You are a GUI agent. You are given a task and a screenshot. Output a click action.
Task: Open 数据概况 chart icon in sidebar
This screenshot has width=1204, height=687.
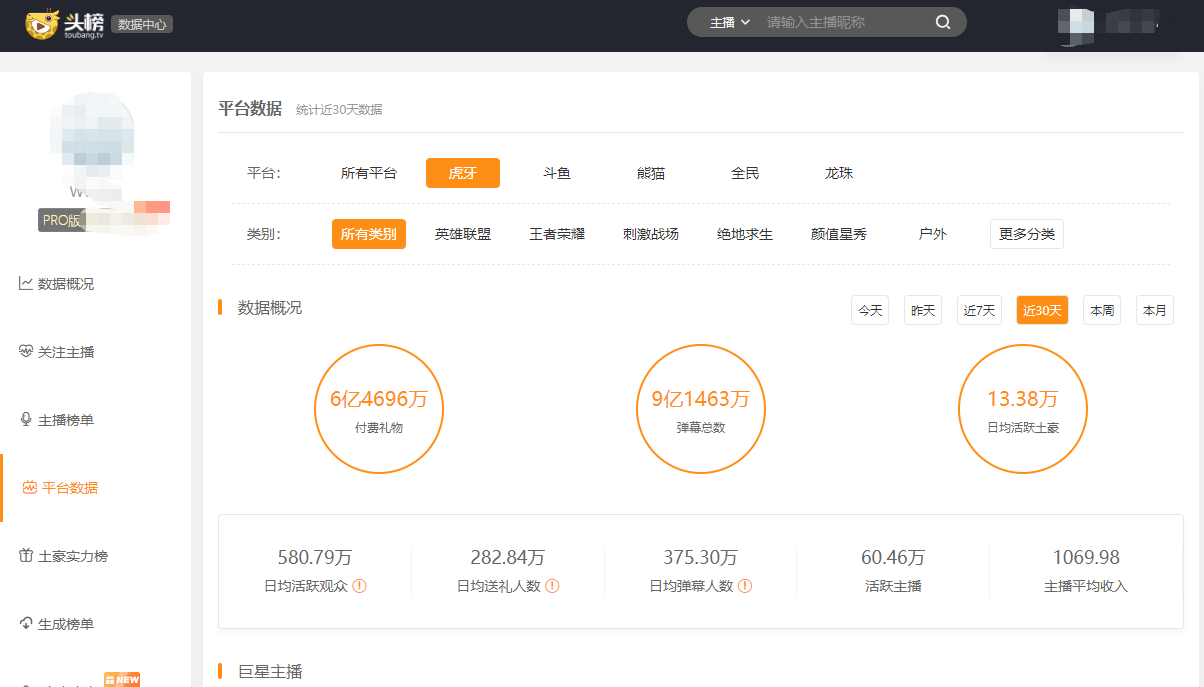(x=26, y=283)
